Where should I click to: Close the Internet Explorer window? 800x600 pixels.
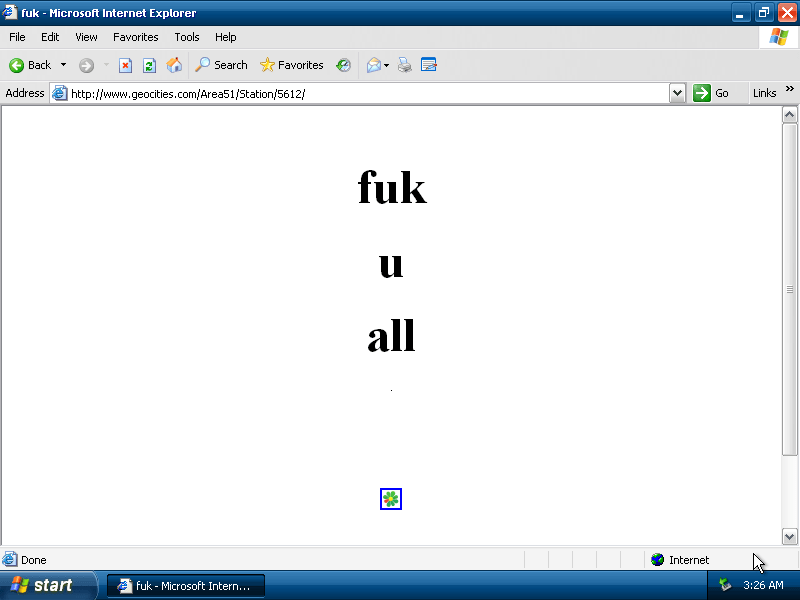787,13
